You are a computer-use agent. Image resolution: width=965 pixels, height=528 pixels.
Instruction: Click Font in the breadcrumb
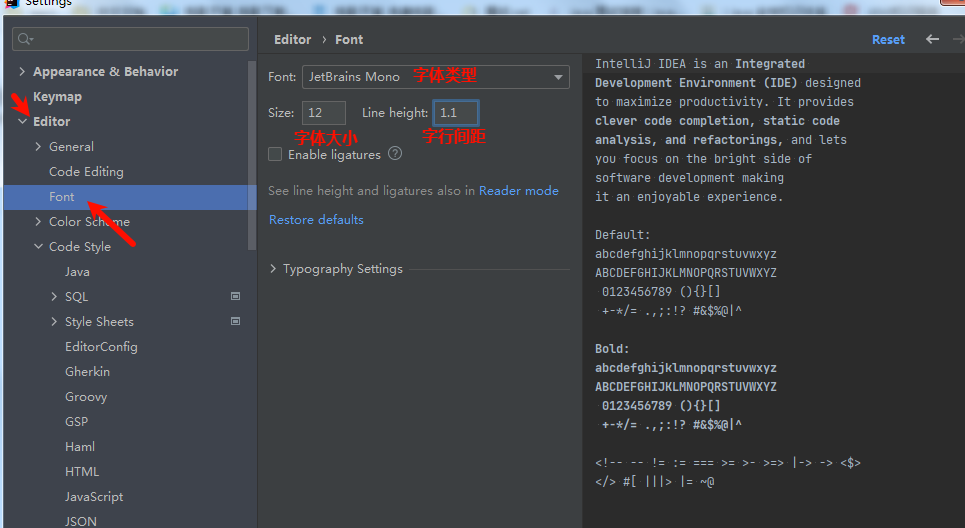pos(349,39)
